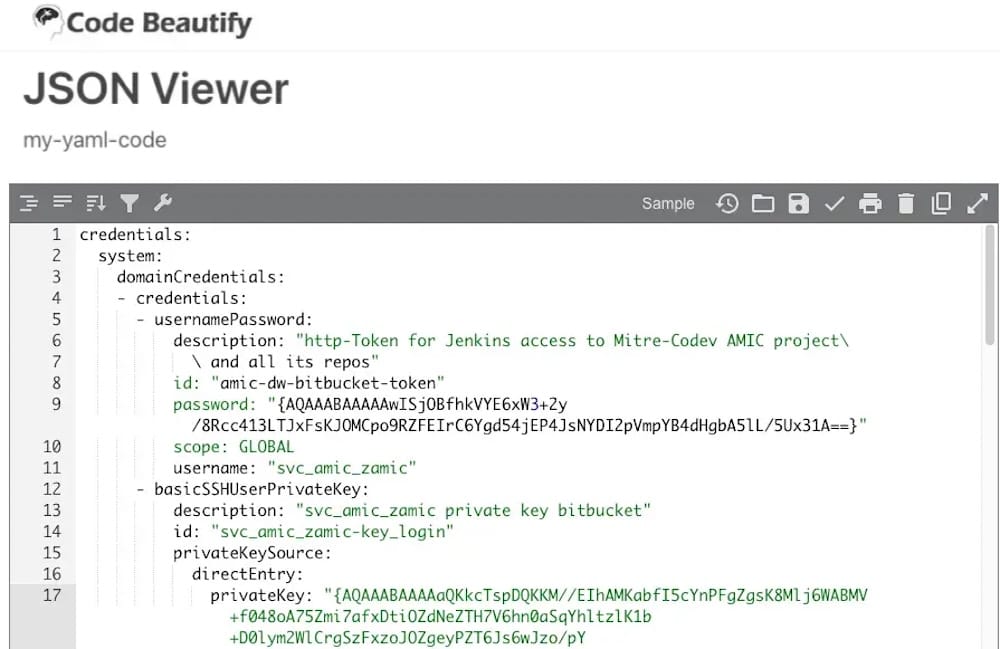Image resolution: width=1000 pixels, height=649 pixels.
Task: Validate the code using the checkmark icon
Action: click(834, 203)
